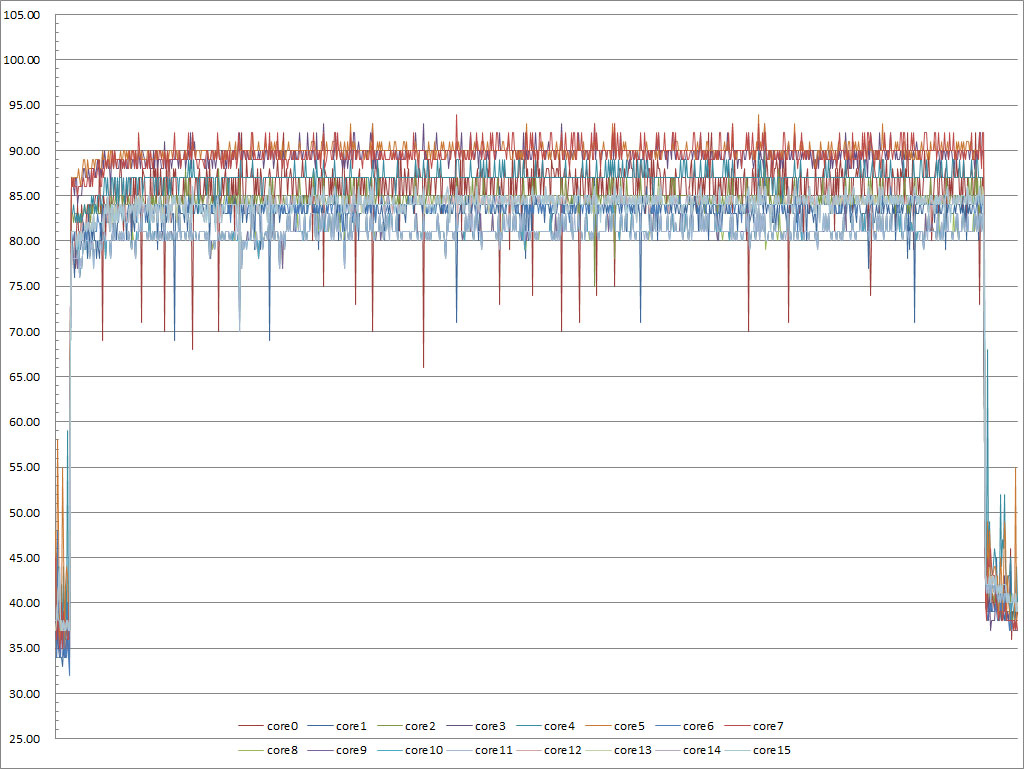Select the core4 legend entry

545,726
